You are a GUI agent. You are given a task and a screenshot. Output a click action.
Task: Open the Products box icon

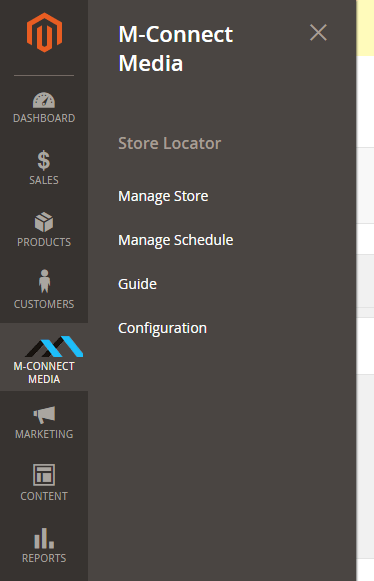coord(44,222)
